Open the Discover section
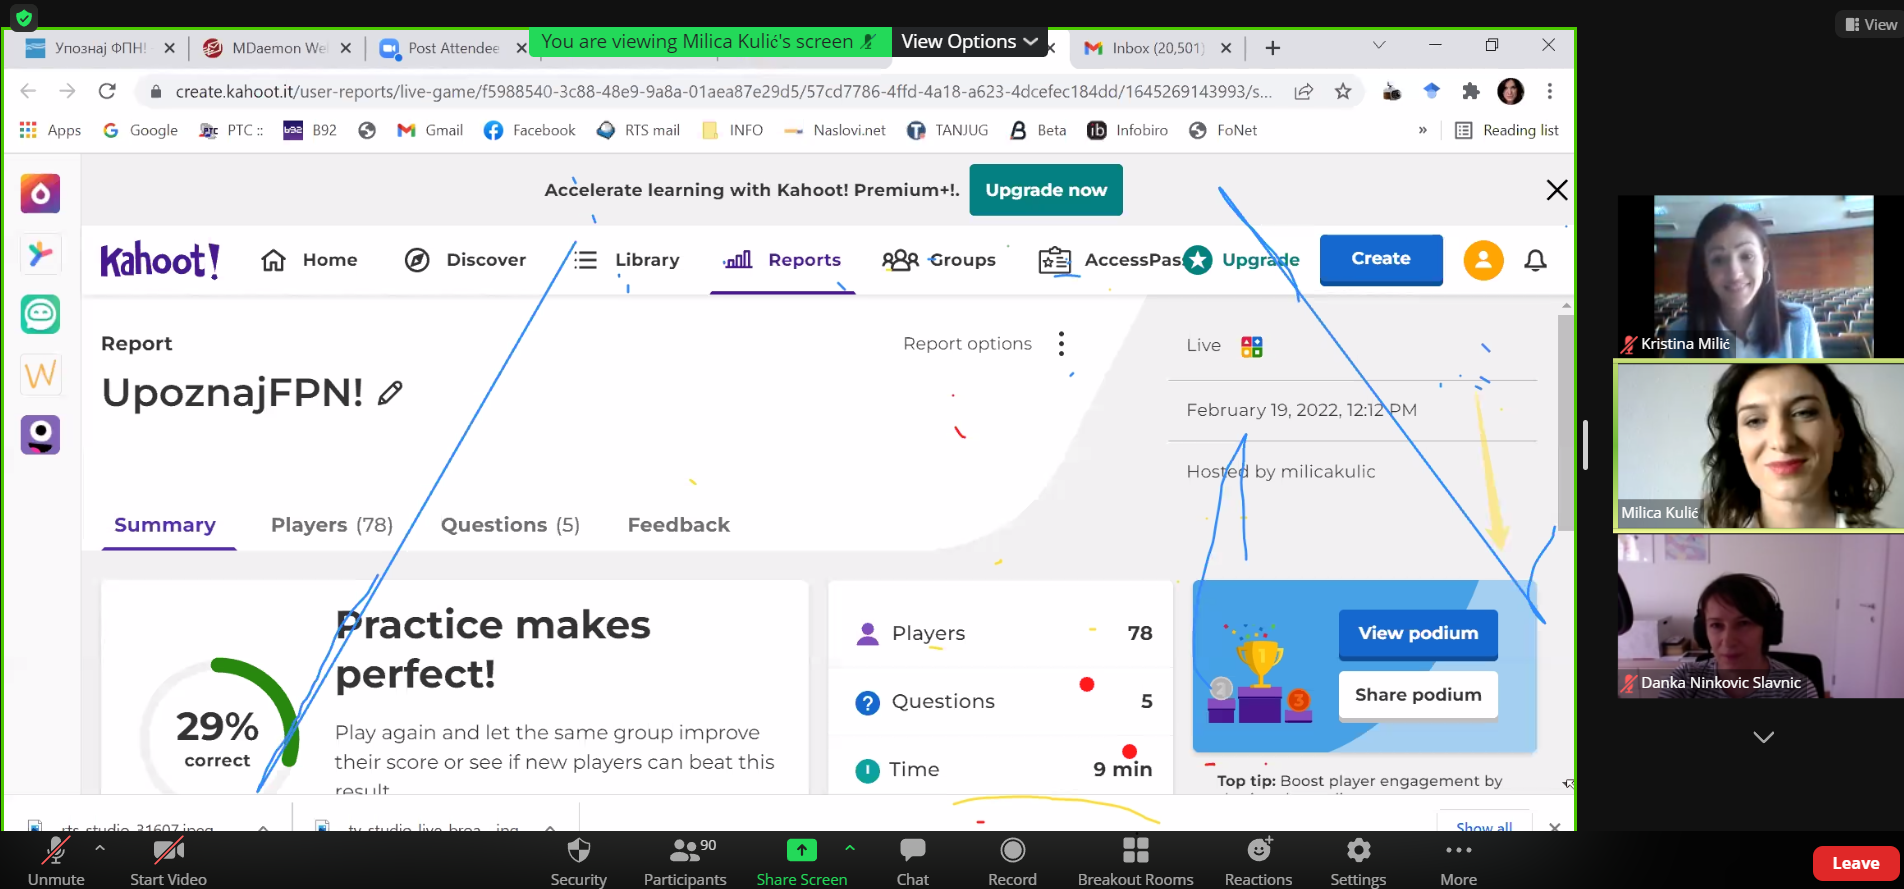Screen dimensions: 1904x889 pyautogui.click(x=465, y=260)
